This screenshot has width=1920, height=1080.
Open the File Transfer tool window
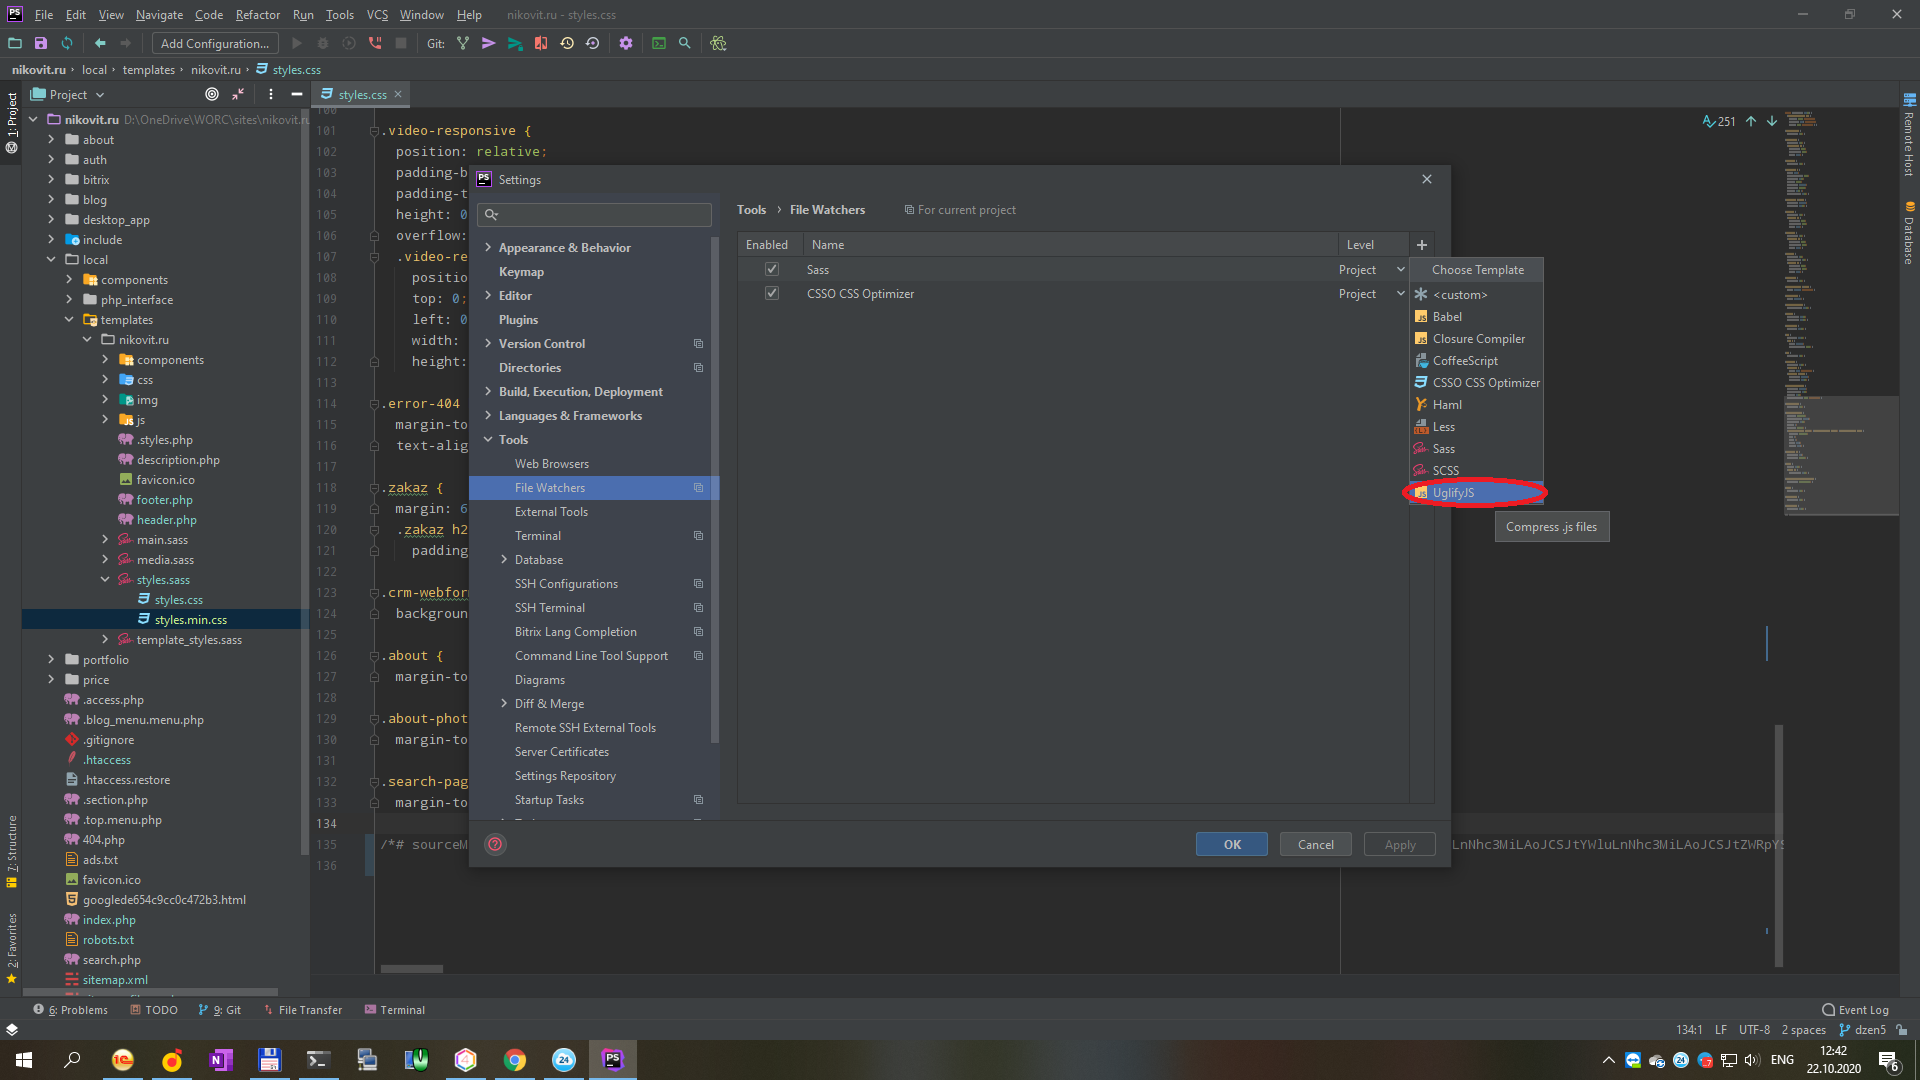[302, 1010]
